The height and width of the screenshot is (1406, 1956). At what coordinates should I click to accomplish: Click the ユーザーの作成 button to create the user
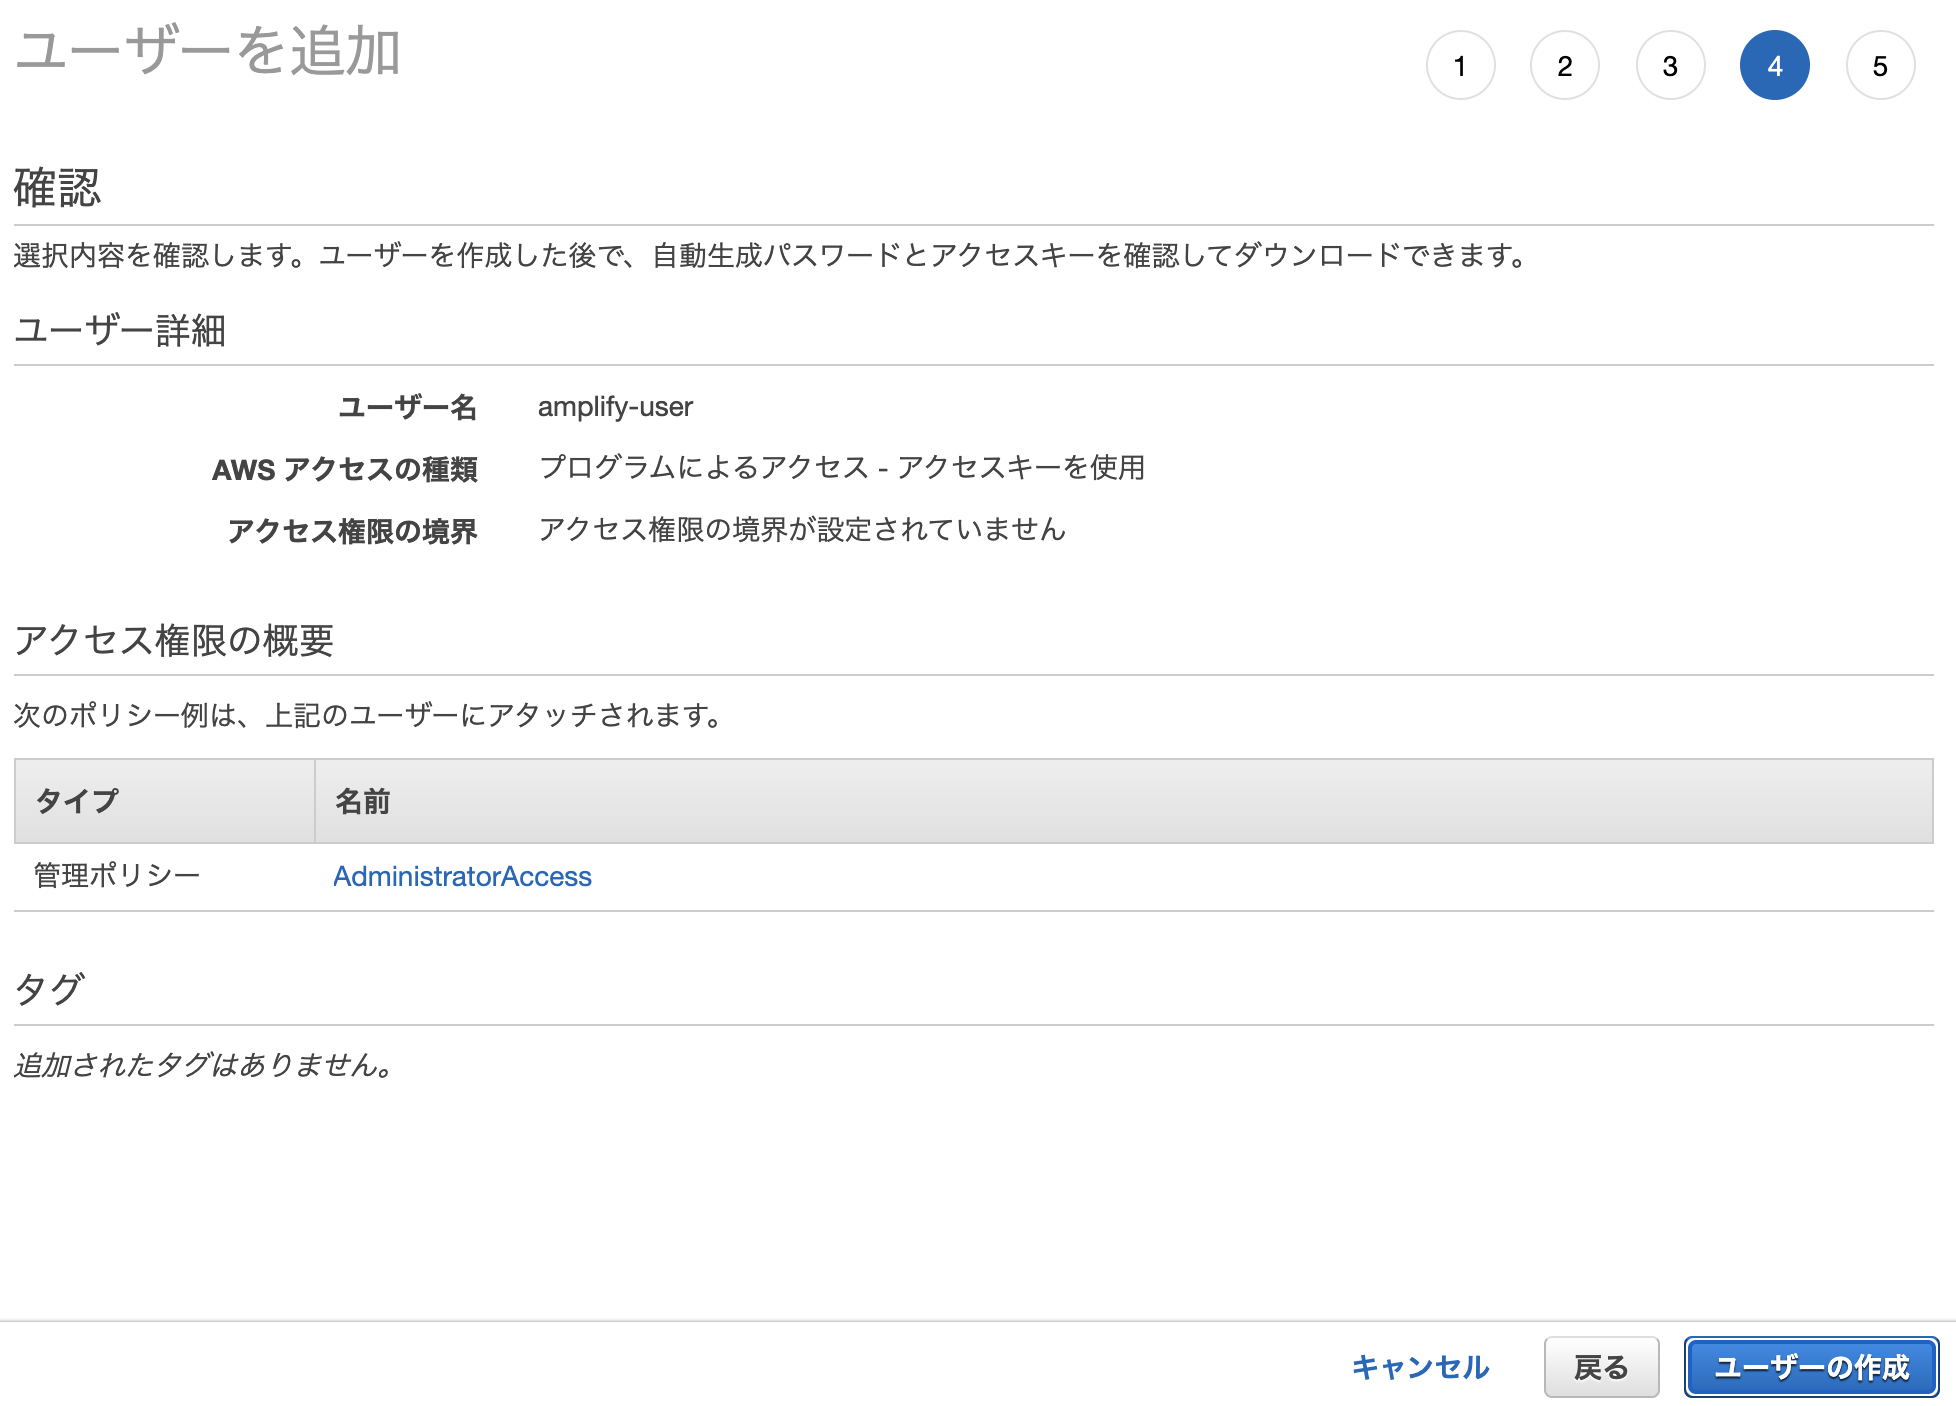click(1812, 1367)
